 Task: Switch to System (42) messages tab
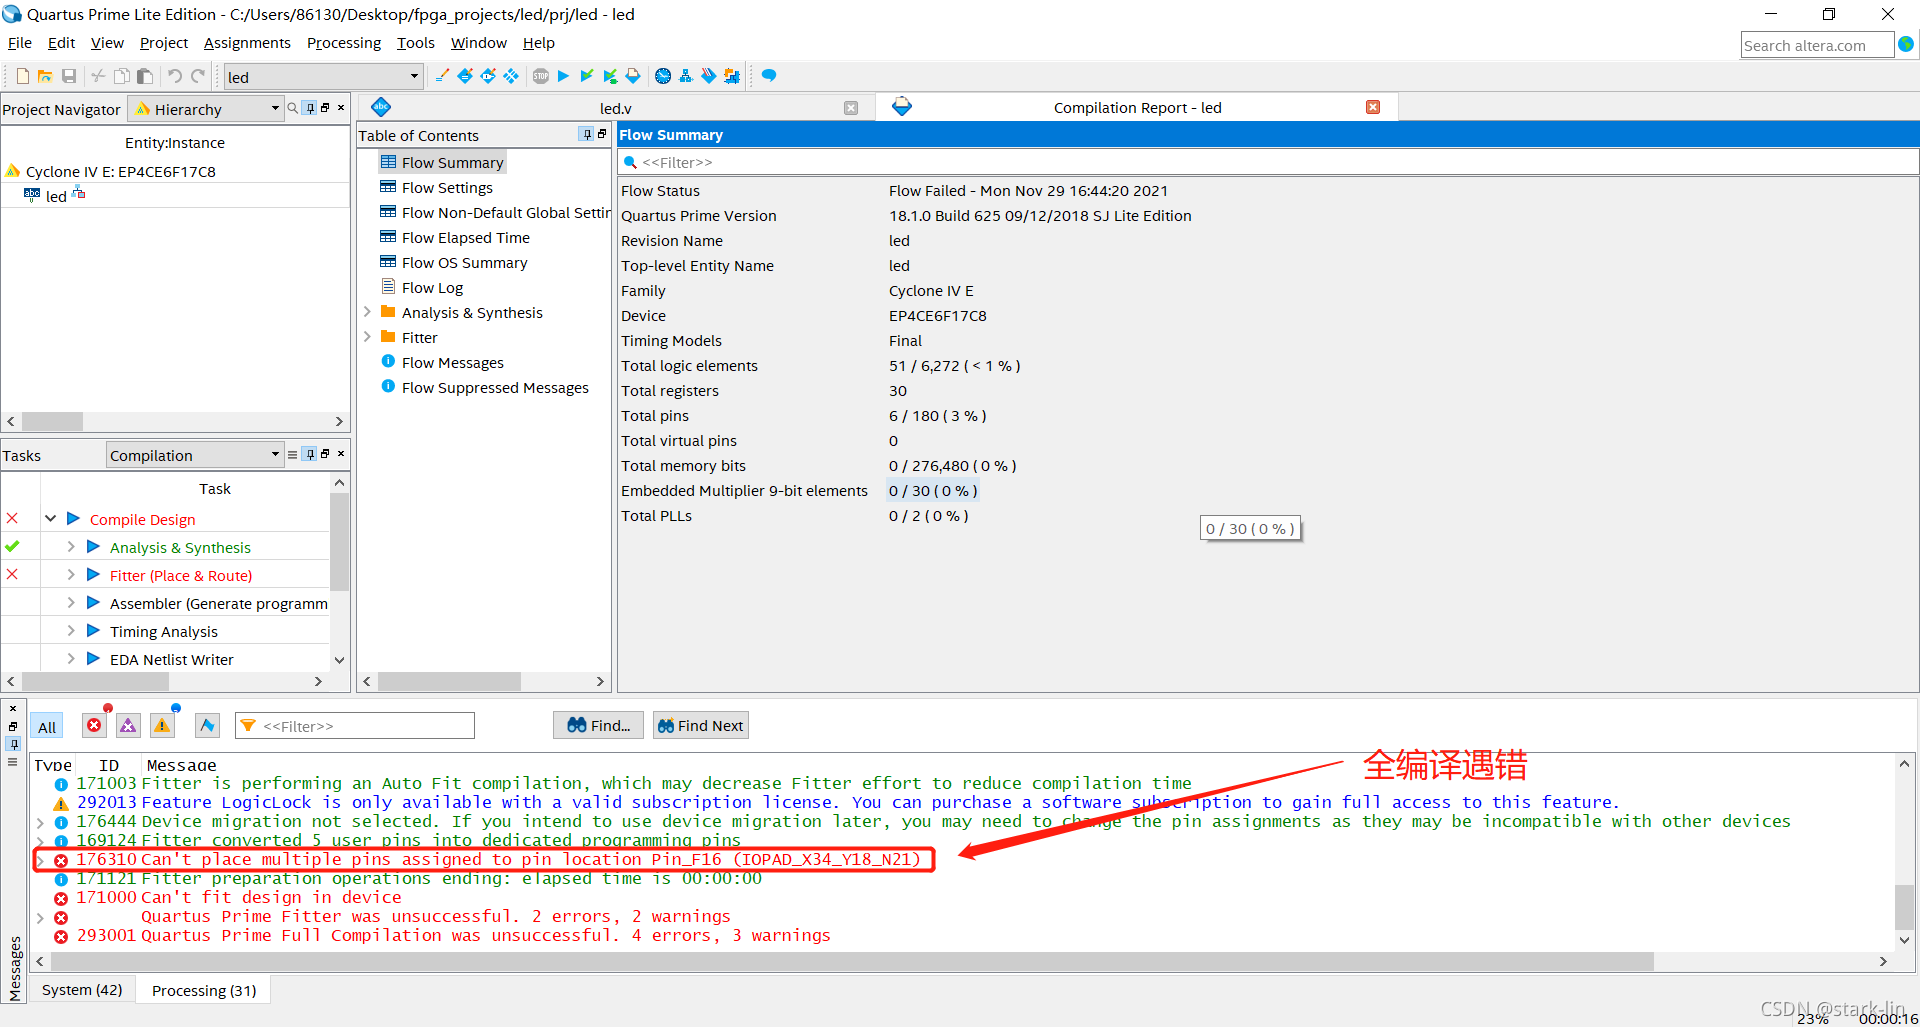(x=82, y=990)
